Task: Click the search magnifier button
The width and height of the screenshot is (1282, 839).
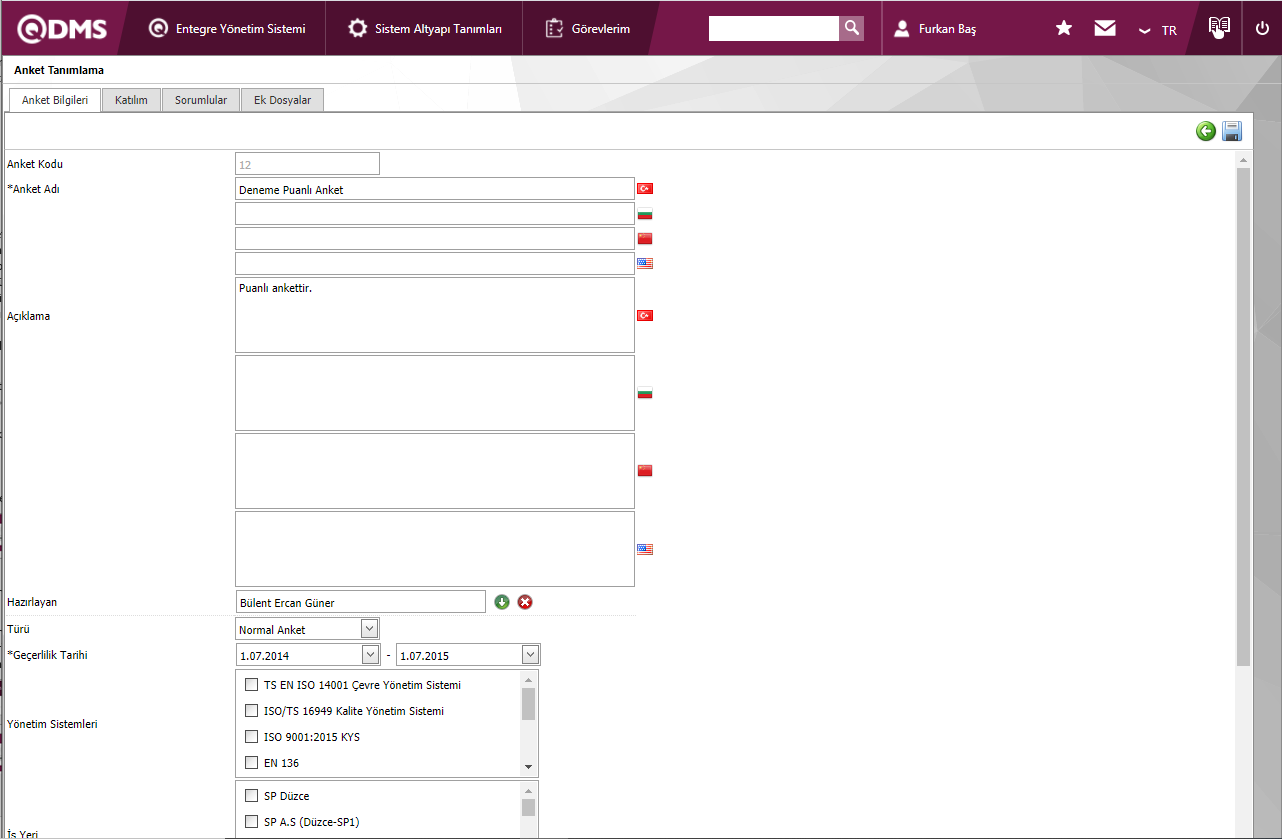Action: [x=851, y=28]
